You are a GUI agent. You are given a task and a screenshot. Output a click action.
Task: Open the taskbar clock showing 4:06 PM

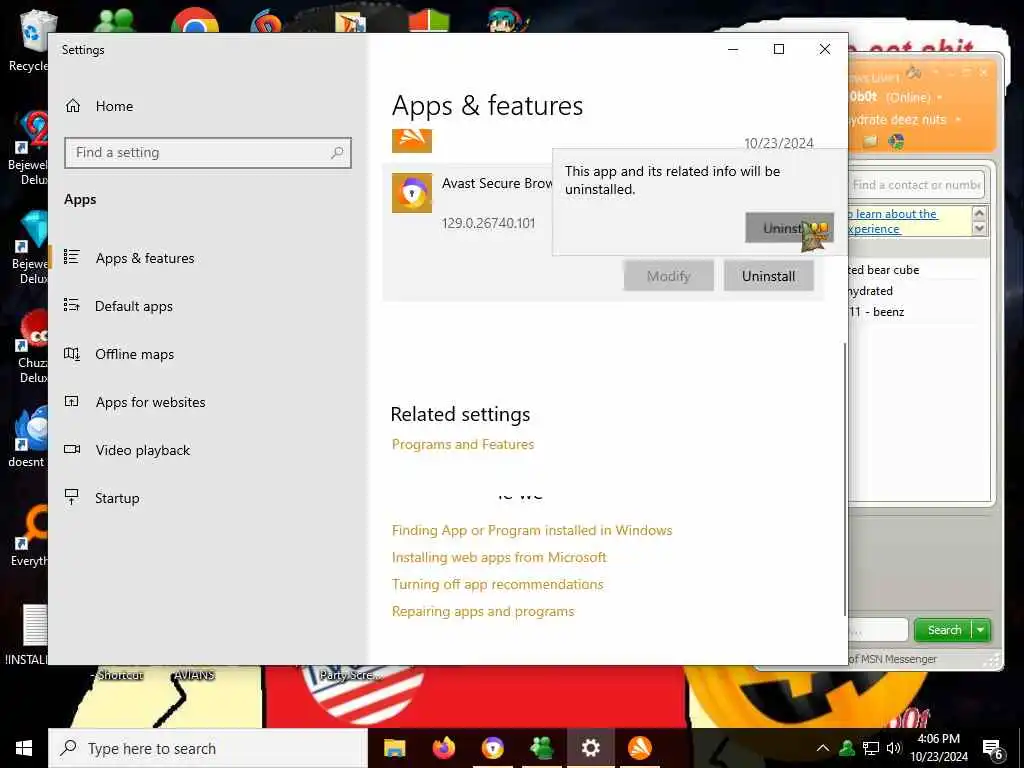(938, 748)
